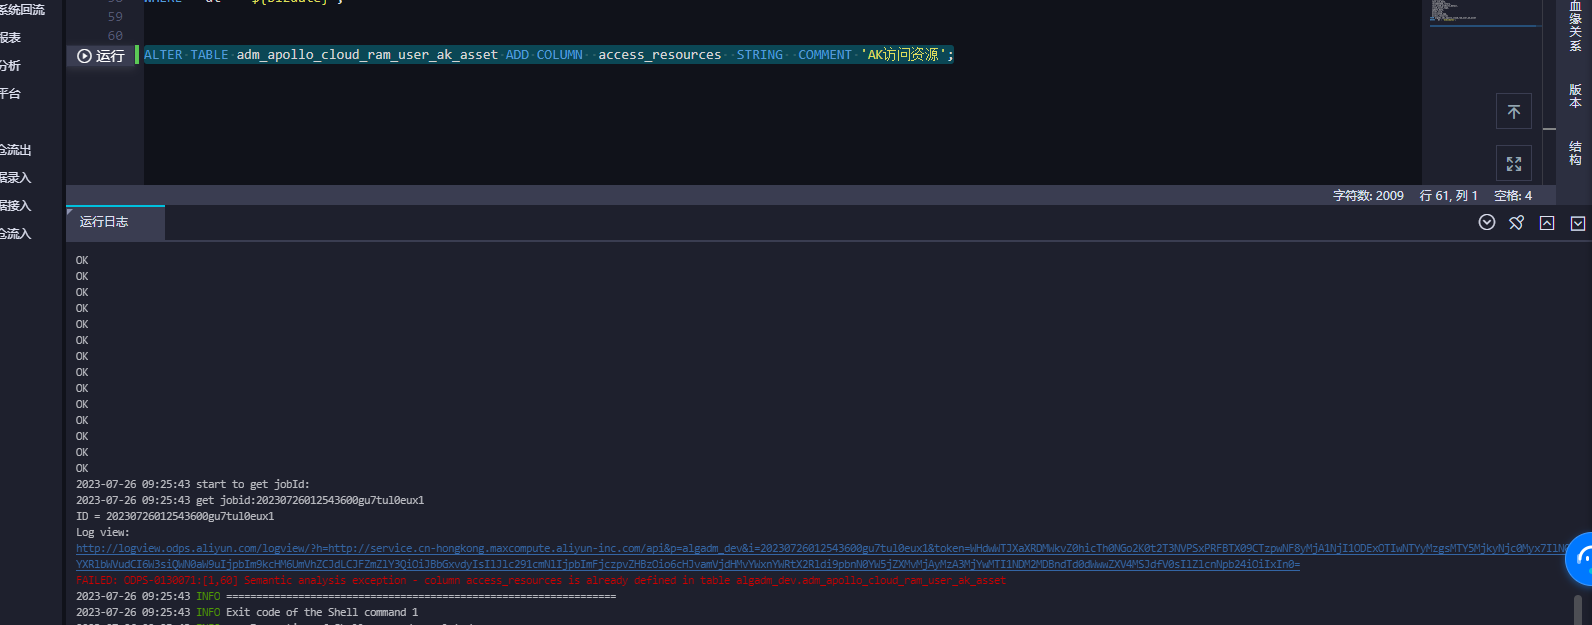Click the code minimap preview
This screenshot has height=625, width=1592.
[1483, 12]
